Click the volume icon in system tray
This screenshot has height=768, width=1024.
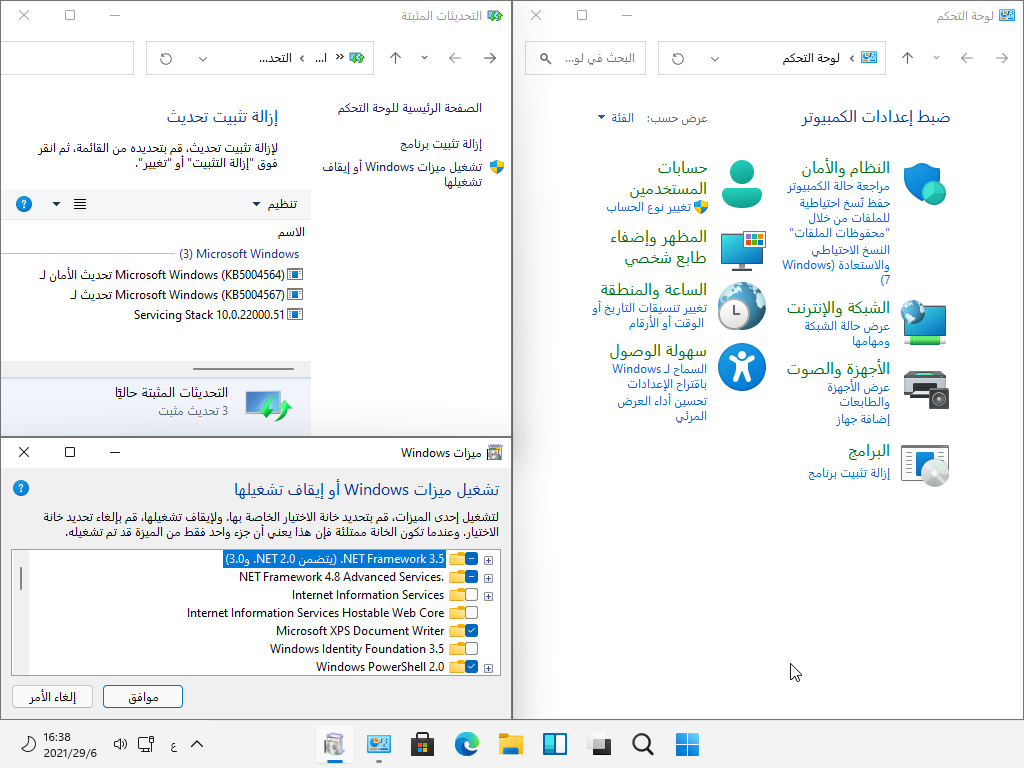click(120, 744)
